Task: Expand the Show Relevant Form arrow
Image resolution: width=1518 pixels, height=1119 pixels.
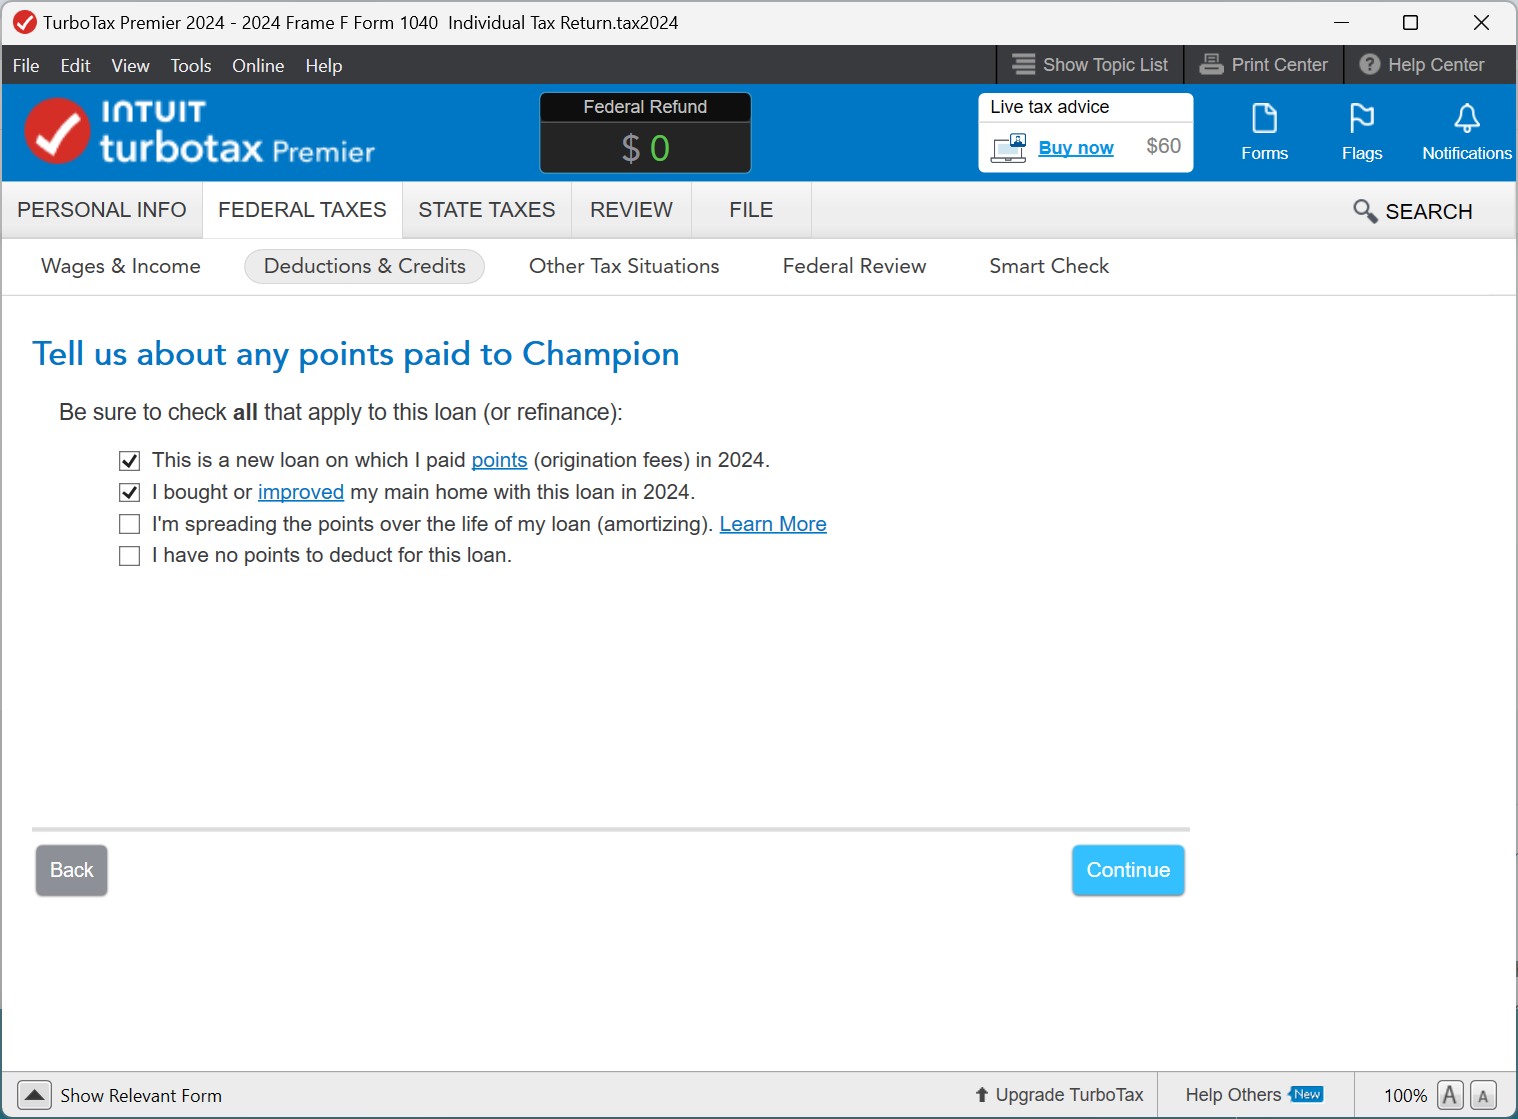Action: pyautogui.click(x=34, y=1095)
